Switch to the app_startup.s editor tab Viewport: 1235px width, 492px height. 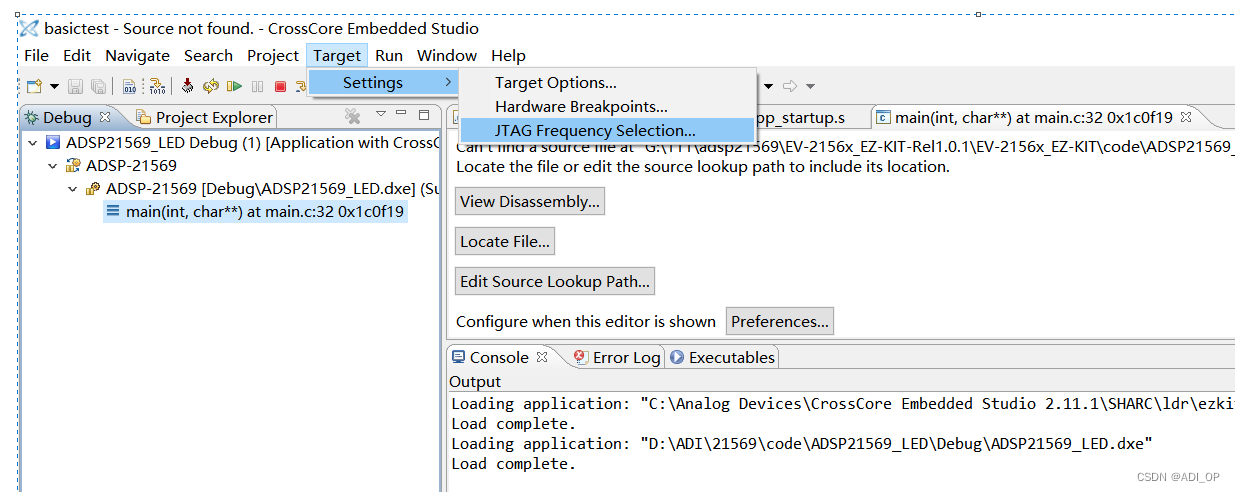tap(802, 118)
